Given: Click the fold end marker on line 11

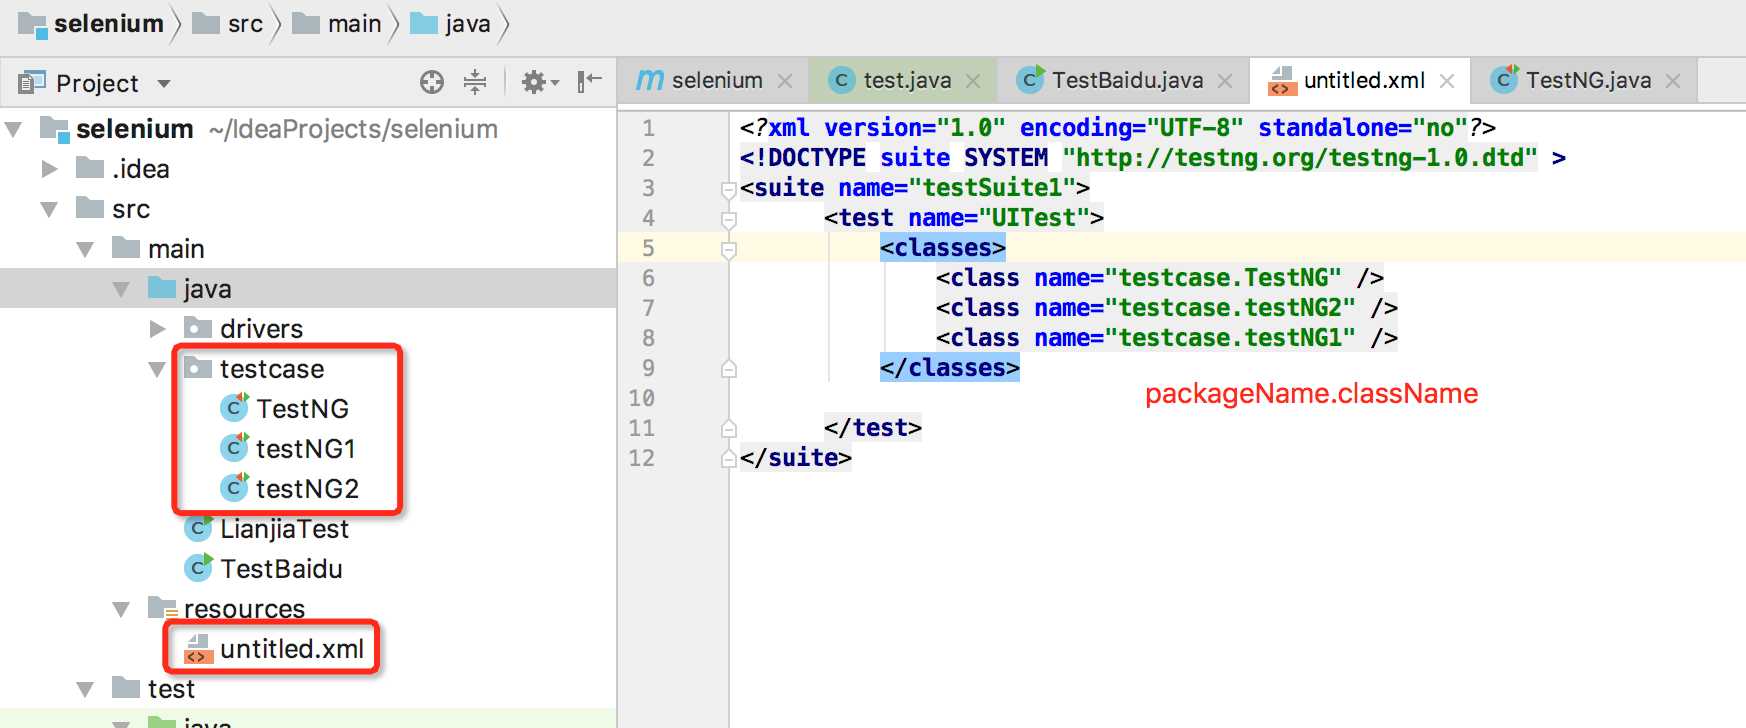Looking at the screenshot, I should click(x=729, y=428).
